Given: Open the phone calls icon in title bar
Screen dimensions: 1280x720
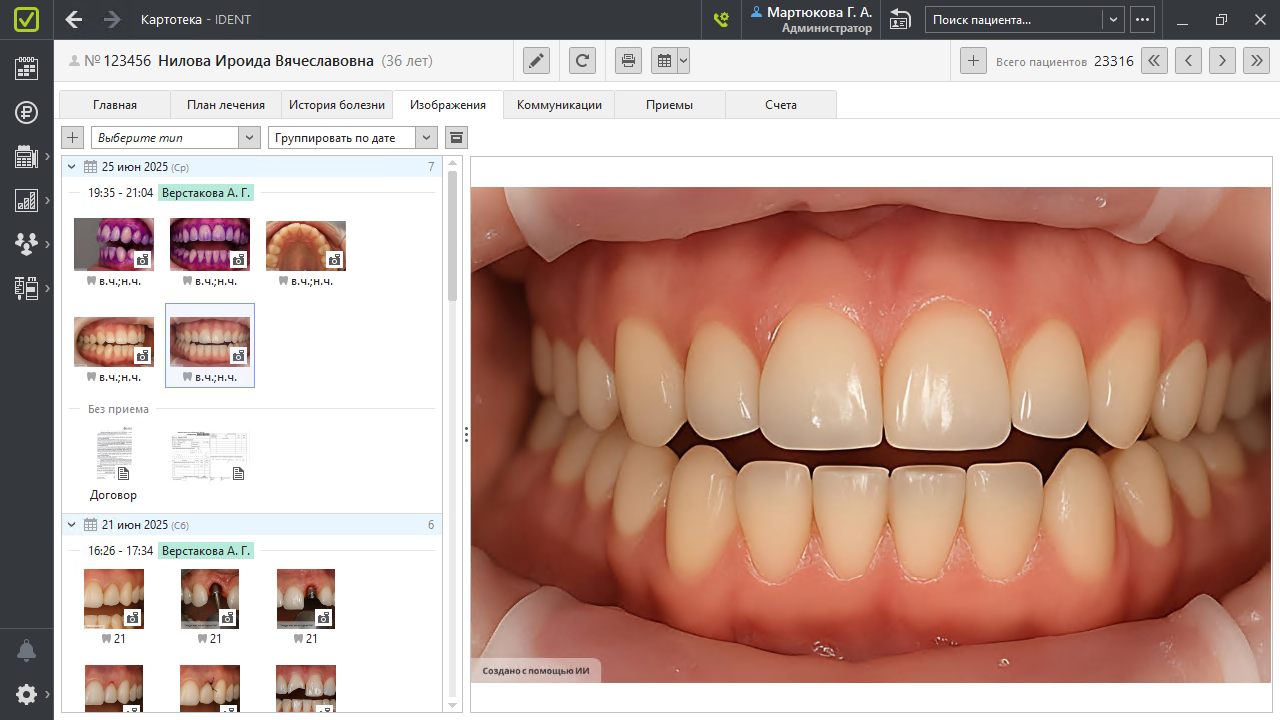Looking at the screenshot, I should click(720, 19).
